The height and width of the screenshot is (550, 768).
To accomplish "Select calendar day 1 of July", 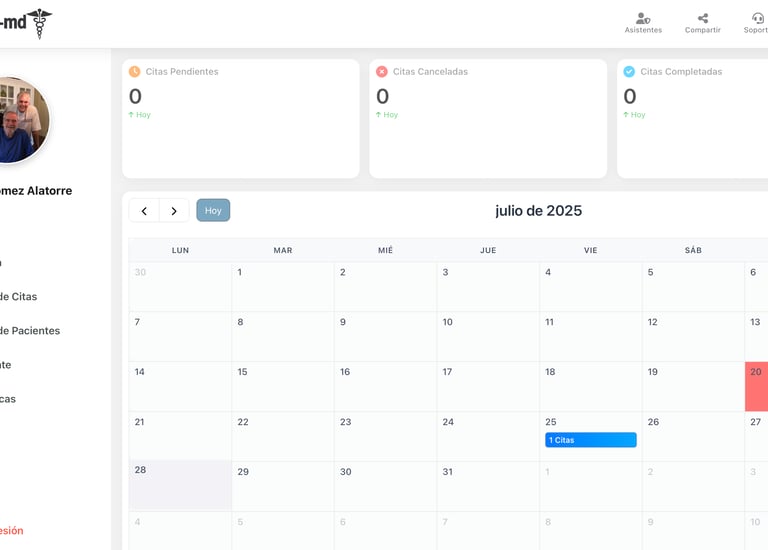I will click(x=283, y=287).
